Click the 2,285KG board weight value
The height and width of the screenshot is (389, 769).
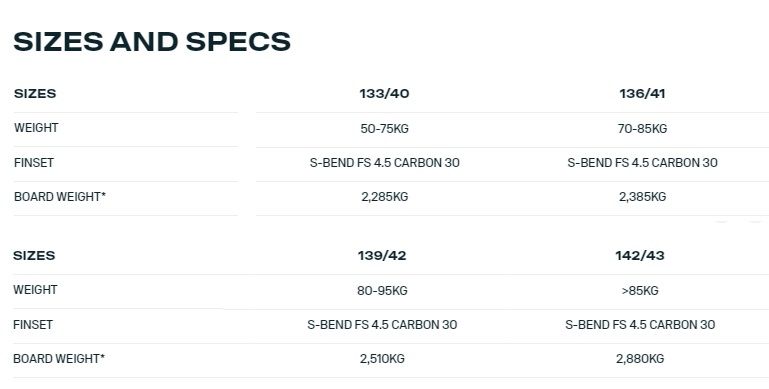coord(384,197)
